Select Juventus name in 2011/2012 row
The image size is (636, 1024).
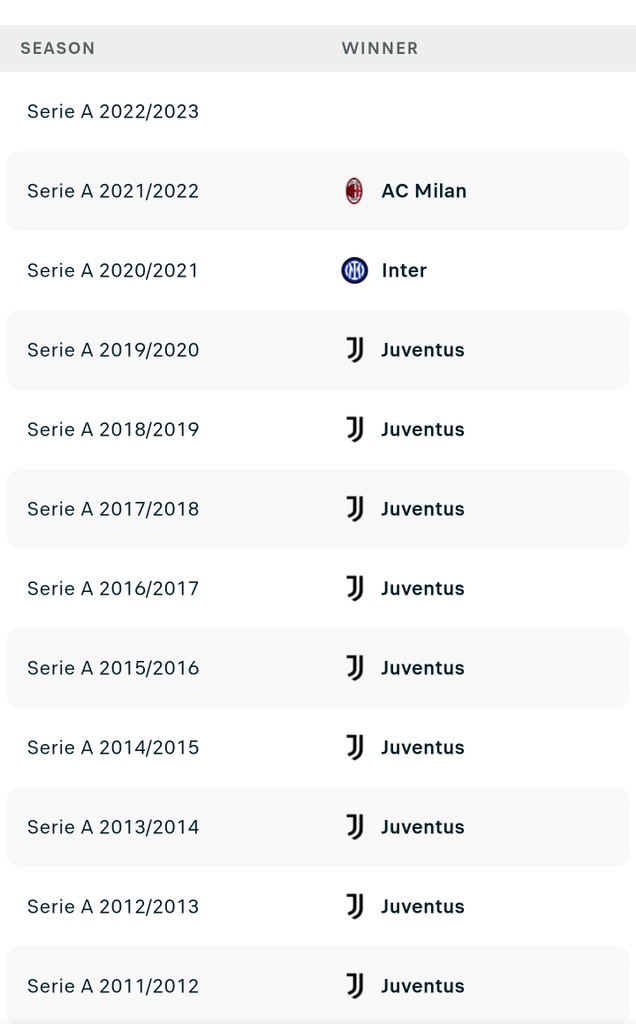[x=423, y=986]
